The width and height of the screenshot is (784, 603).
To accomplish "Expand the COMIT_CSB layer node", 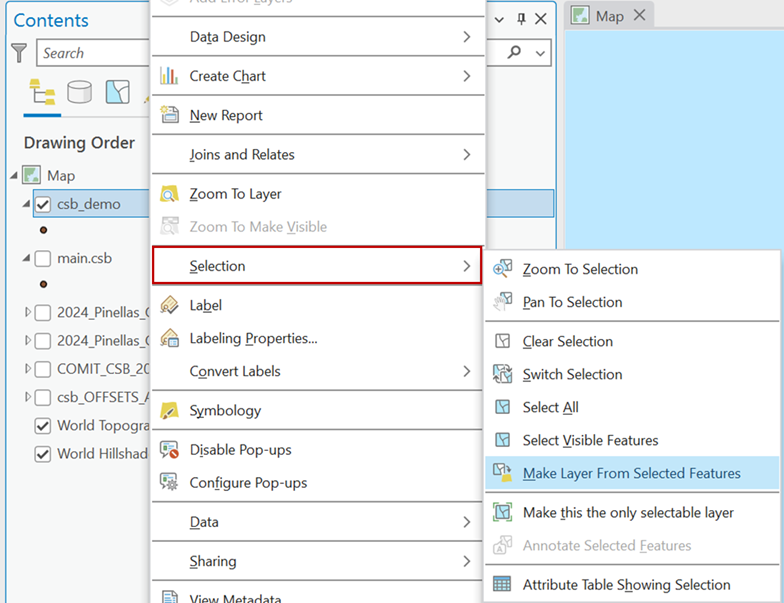I will point(27,369).
